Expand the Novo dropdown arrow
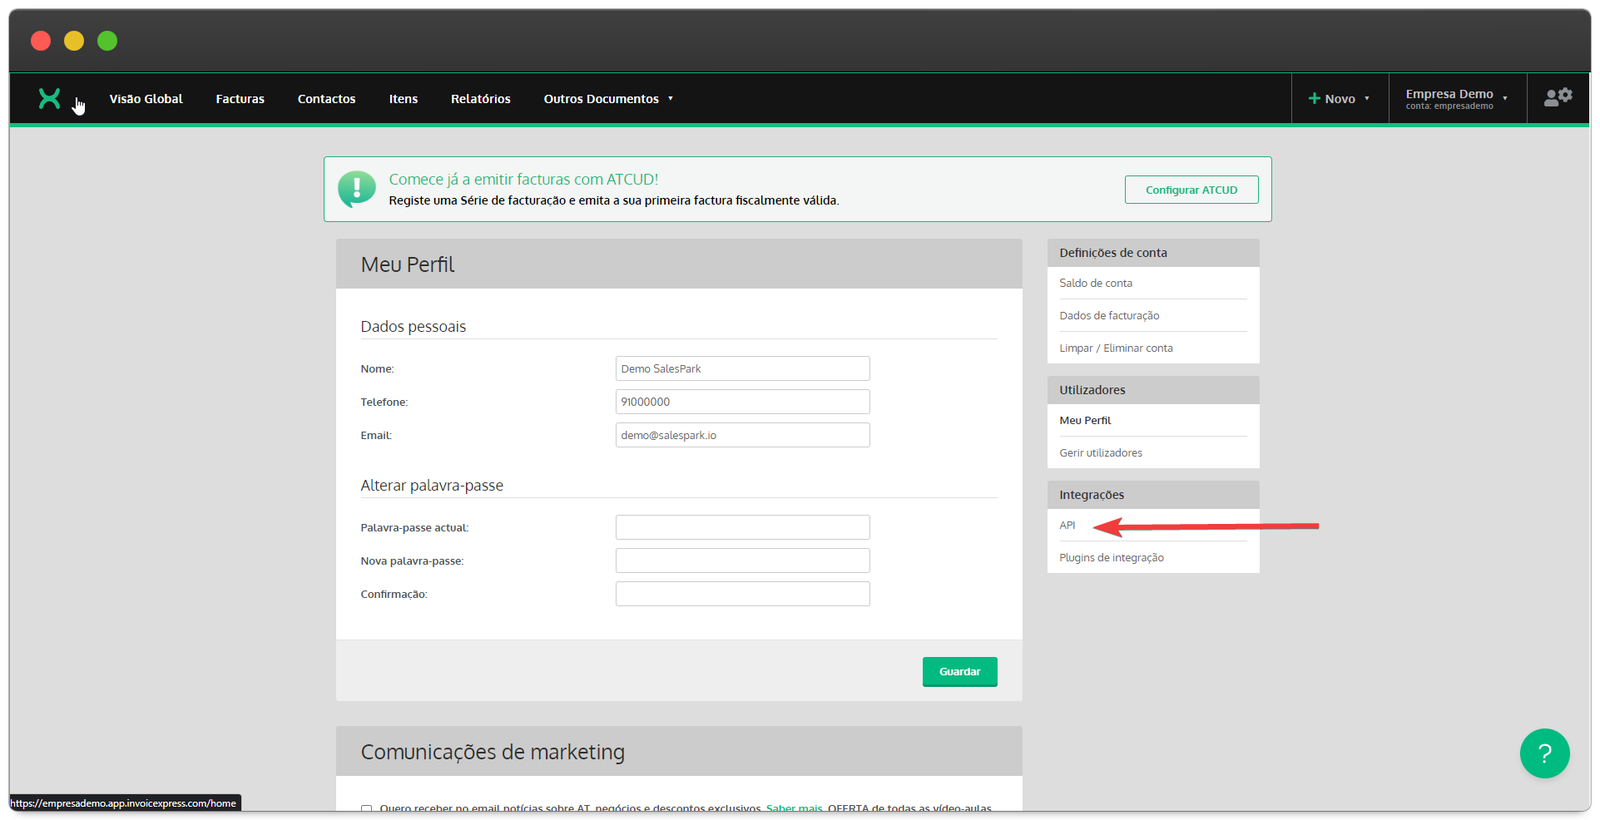Image resolution: width=1600 pixels, height=820 pixels. 1367,99
